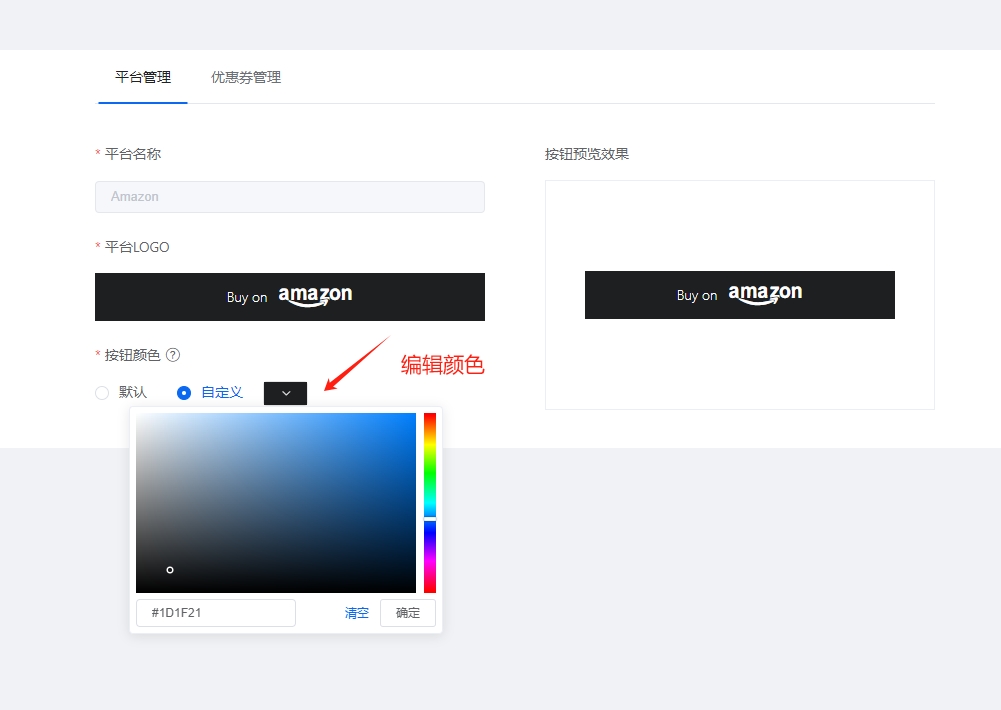The image size is (1001, 710).
Task: Switch to the 平台管理 tab
Action: [x=143, y=77]
